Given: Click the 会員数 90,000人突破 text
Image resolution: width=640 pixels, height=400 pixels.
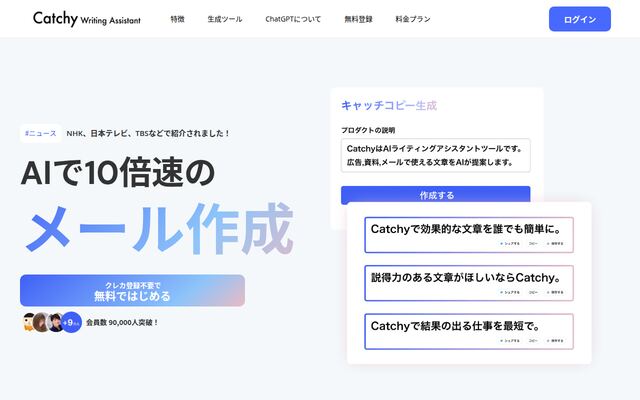Looking at the screenshot, I should click(x=122, y=322).
